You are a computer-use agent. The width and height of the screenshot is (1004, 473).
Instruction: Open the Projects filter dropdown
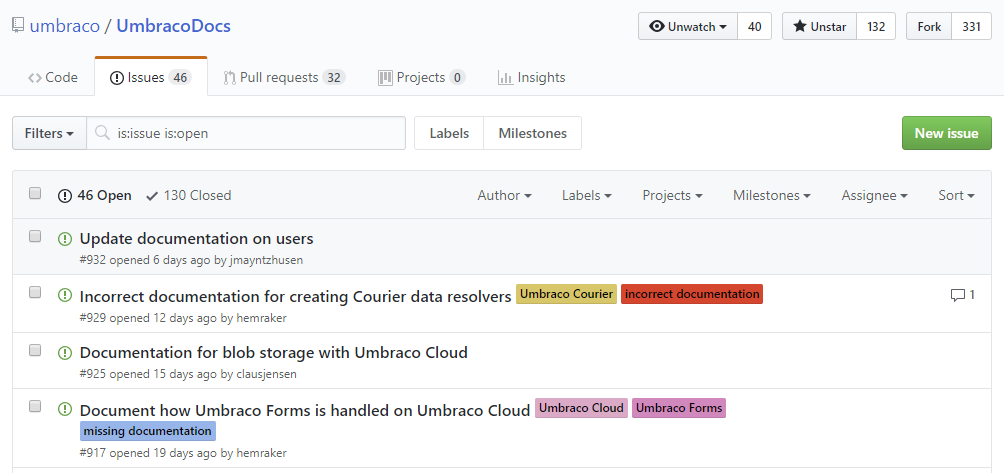pos(672,195)
